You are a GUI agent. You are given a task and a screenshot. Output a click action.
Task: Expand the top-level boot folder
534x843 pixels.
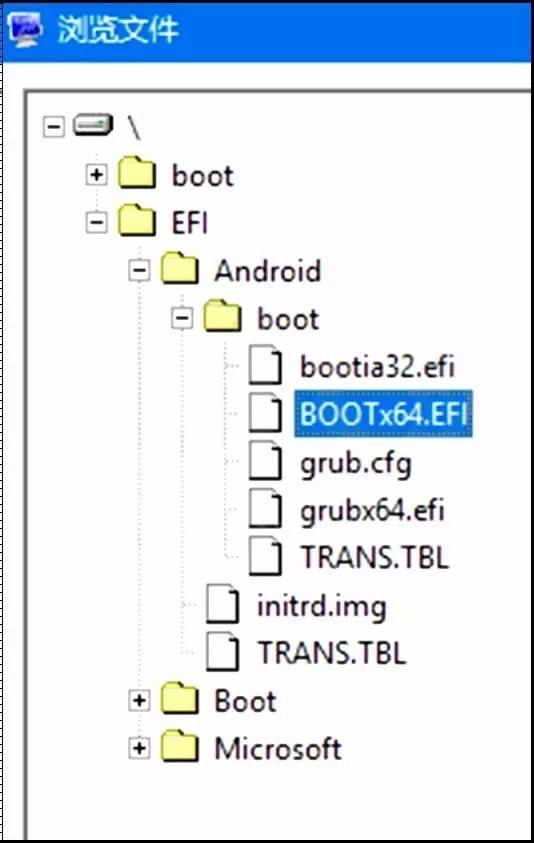click(97, 175)
